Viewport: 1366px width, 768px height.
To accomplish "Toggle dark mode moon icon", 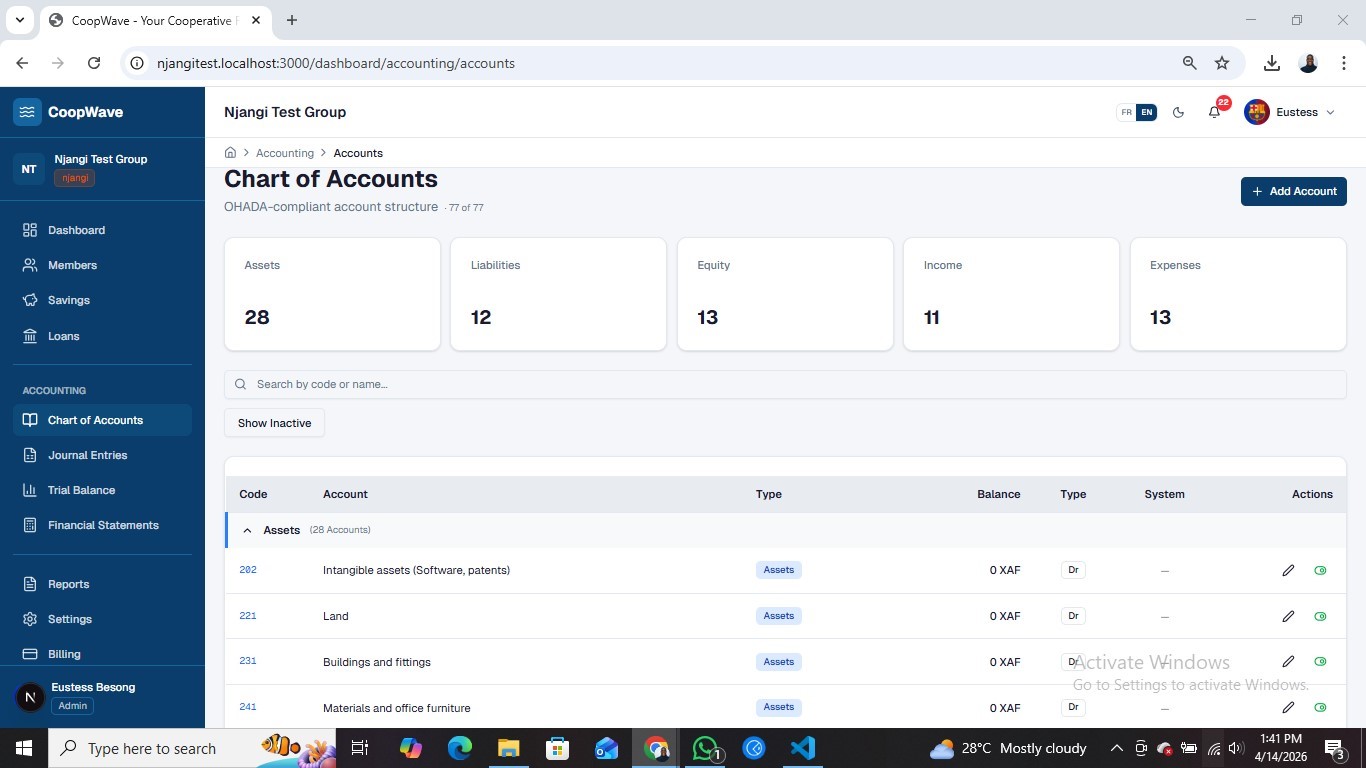I will point(1178,112).
